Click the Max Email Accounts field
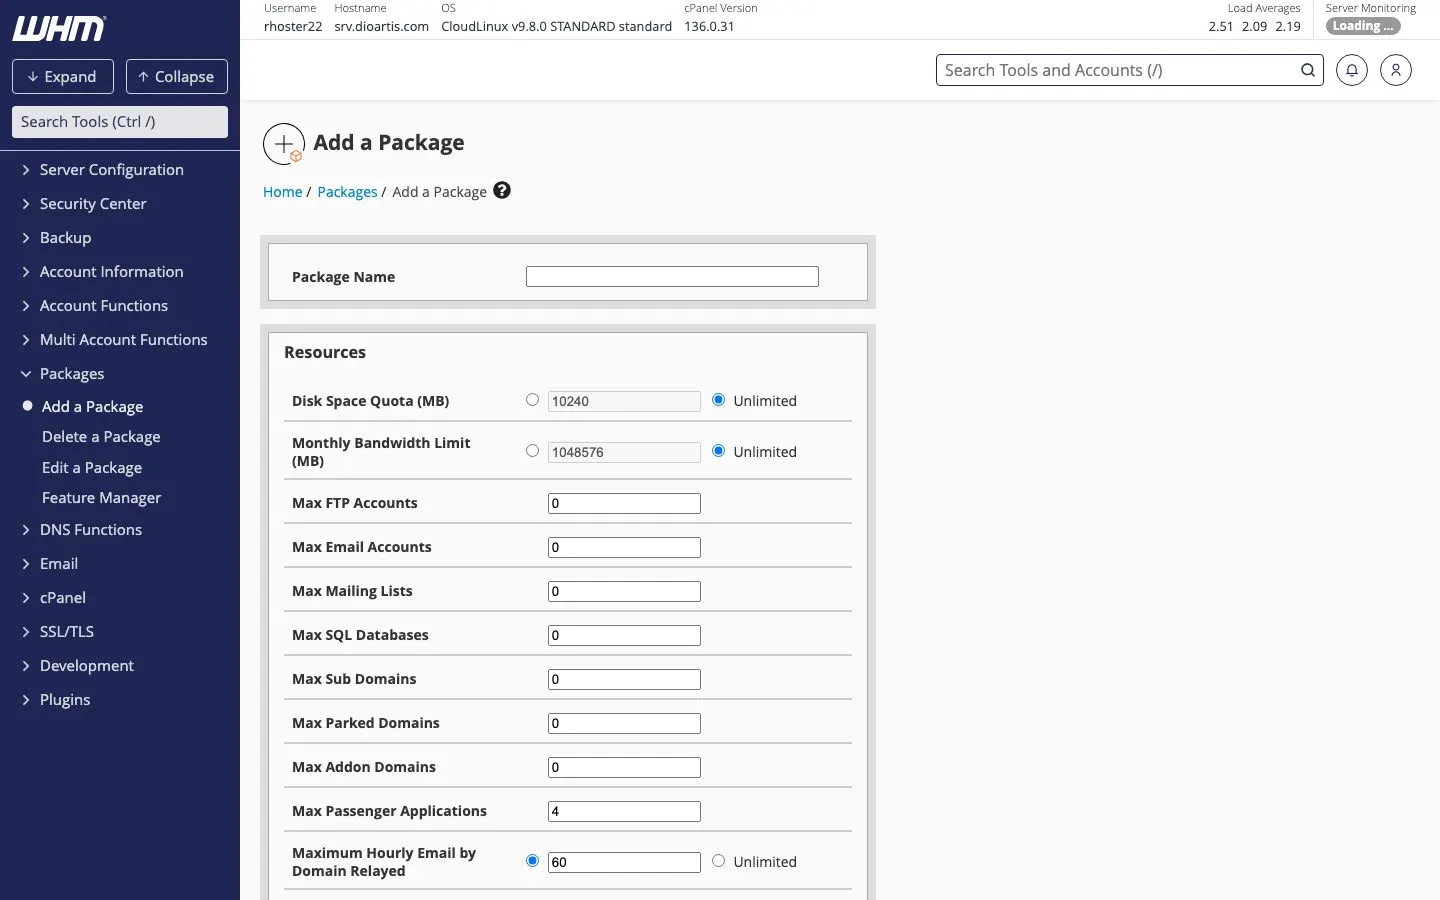 pos(624,547)
